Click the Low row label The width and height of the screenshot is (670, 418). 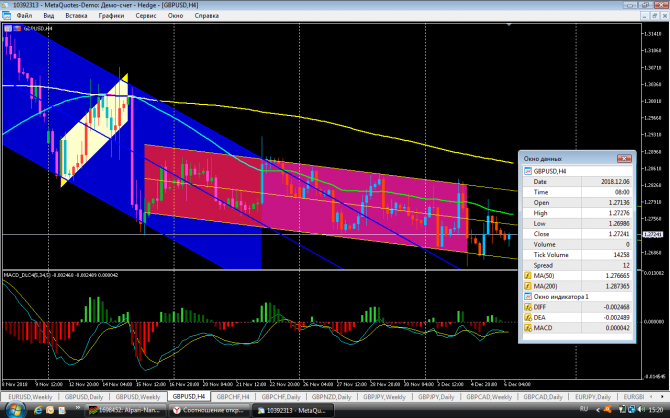[x=539, y=224]
